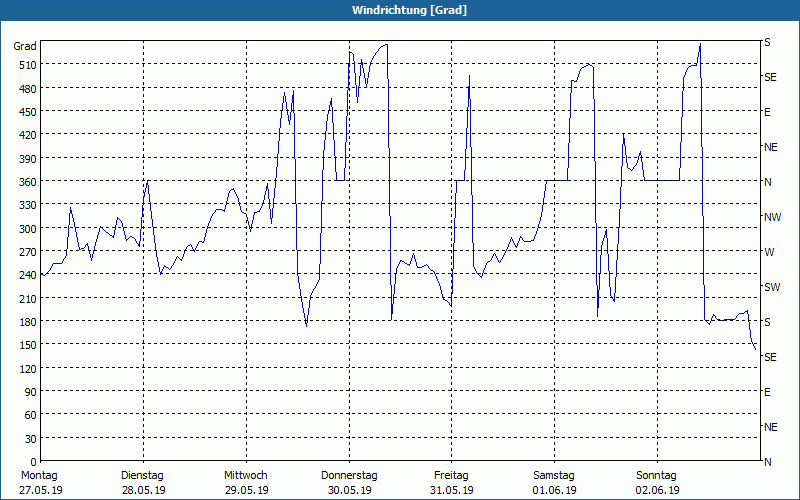Pick the 240 axis value
This screenshot has width=800, height=500.
(29, 276)
